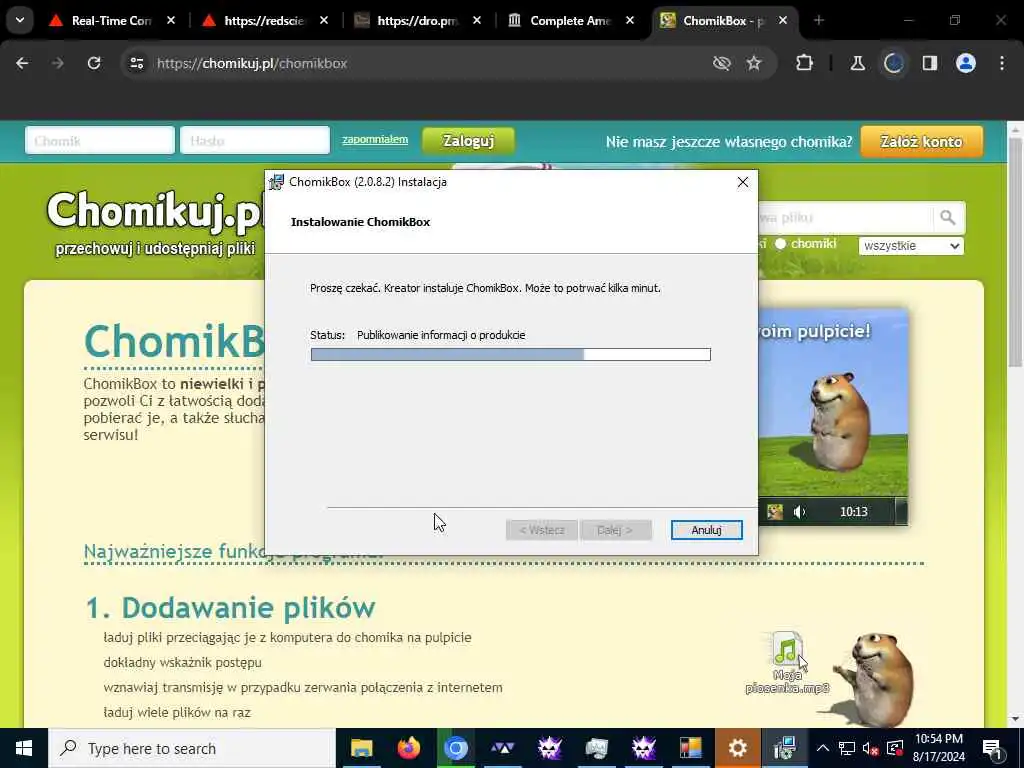Viewport: 1024px width, 768px height.
Task: Bookmark this page with star icon
Action: coord(754,63)
